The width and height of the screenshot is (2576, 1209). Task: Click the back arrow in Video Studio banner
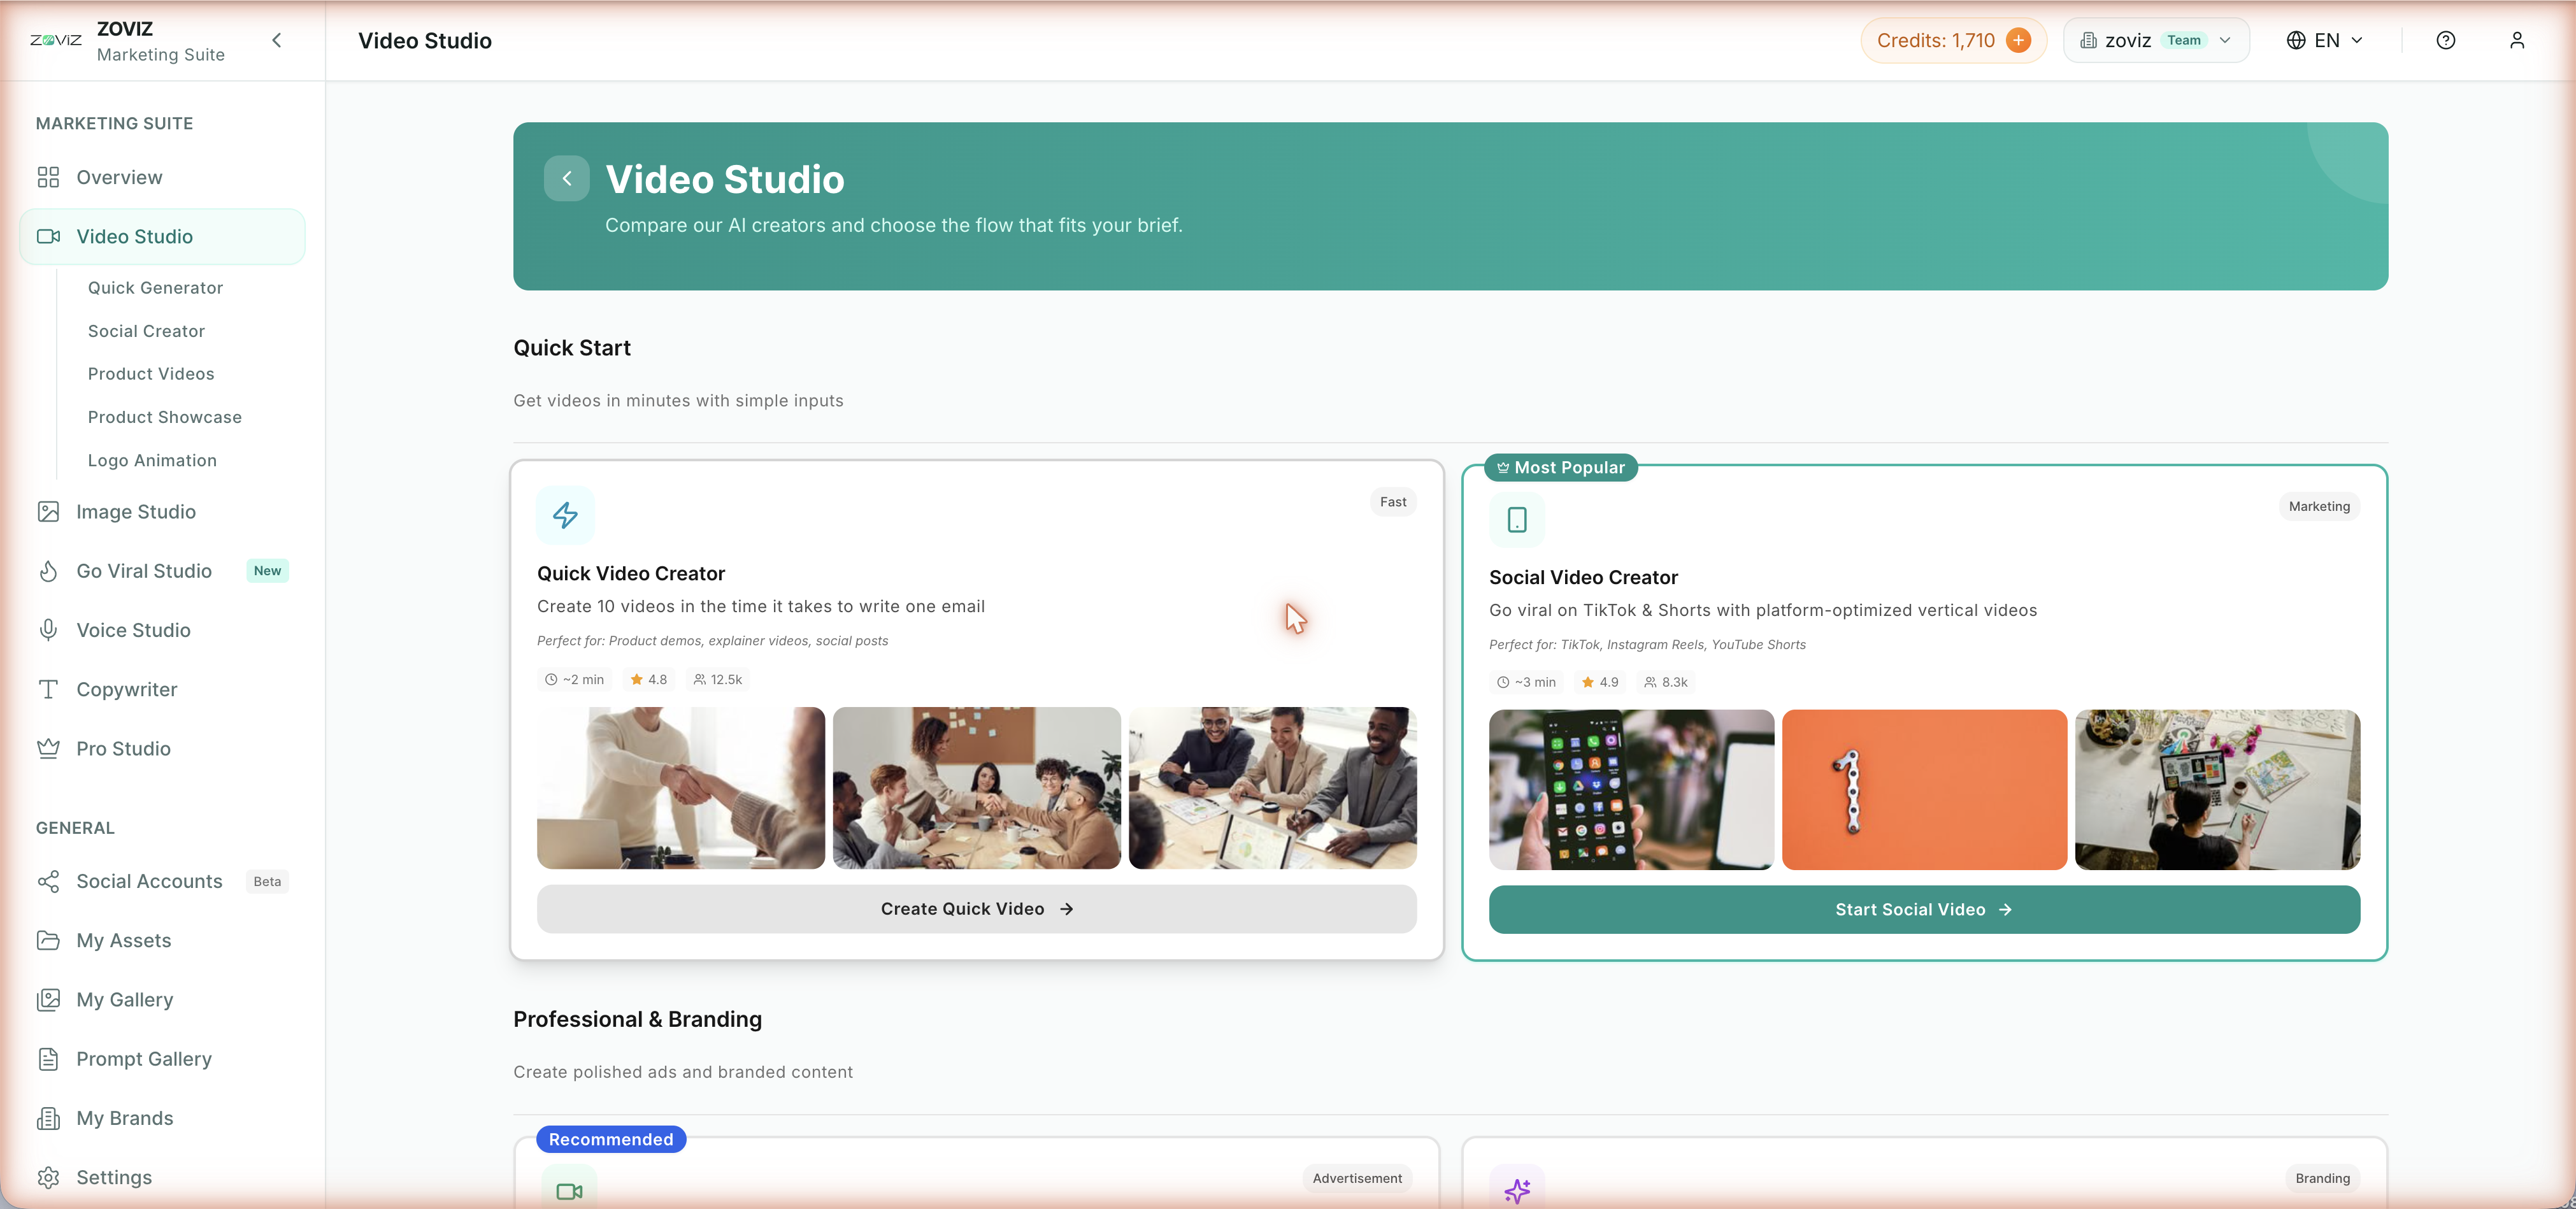tap(567, 178)
